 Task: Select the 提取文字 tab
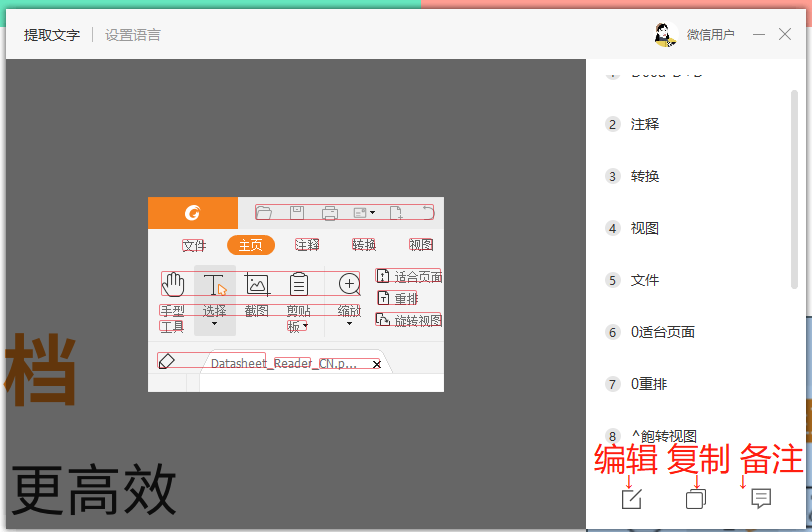52,35
